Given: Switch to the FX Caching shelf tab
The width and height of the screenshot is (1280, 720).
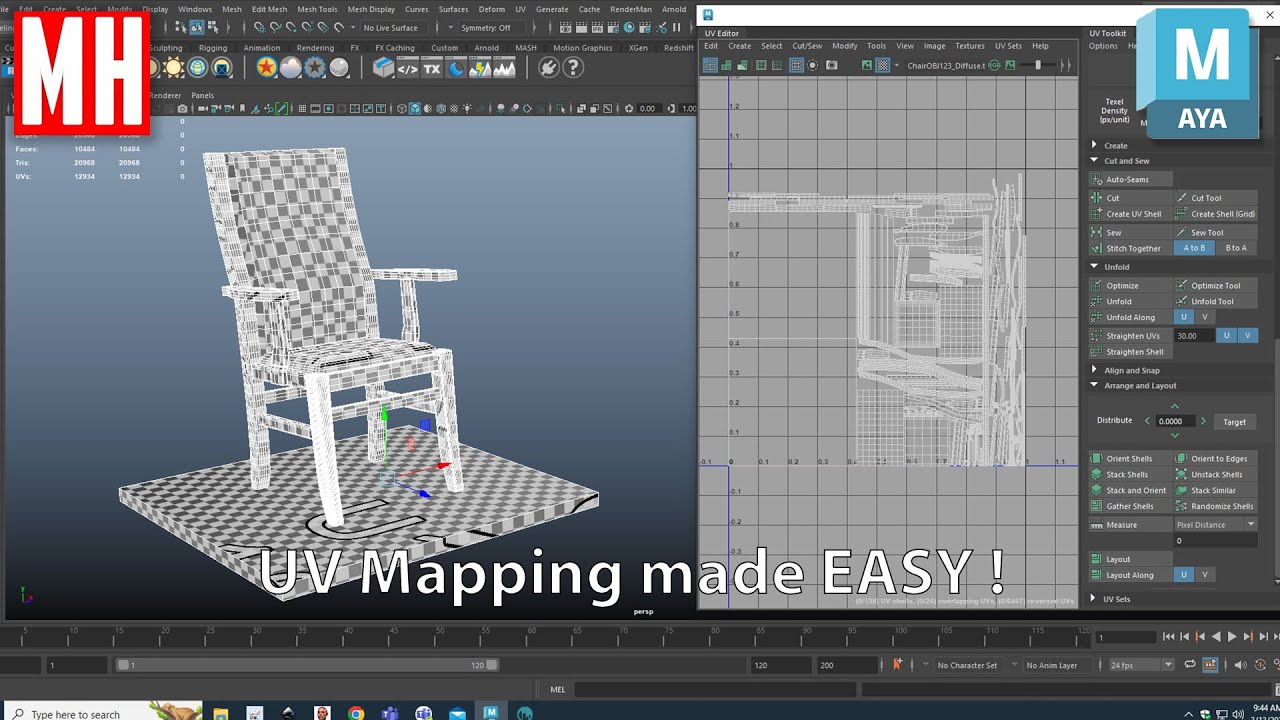Looking at the screenshot, I should click(395, 48).
